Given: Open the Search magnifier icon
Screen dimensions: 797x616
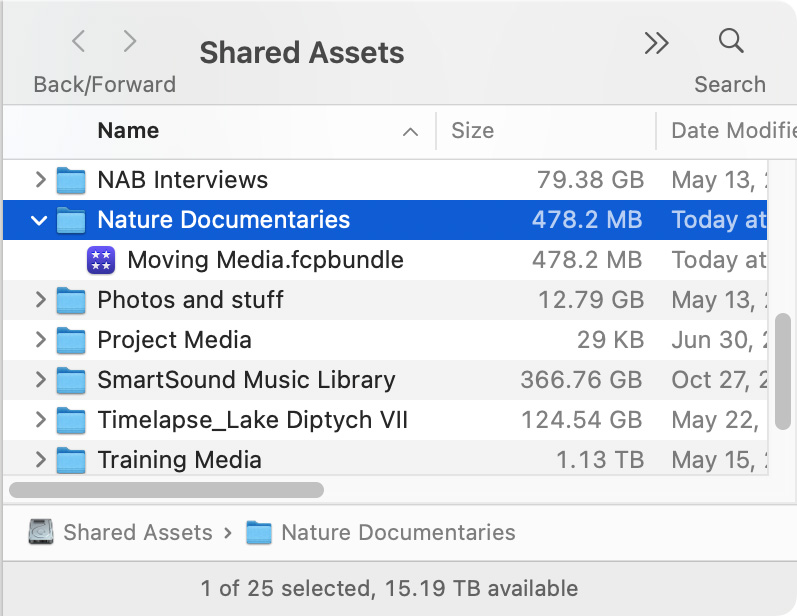Looking at the screenshot, I should coord(731,41).
